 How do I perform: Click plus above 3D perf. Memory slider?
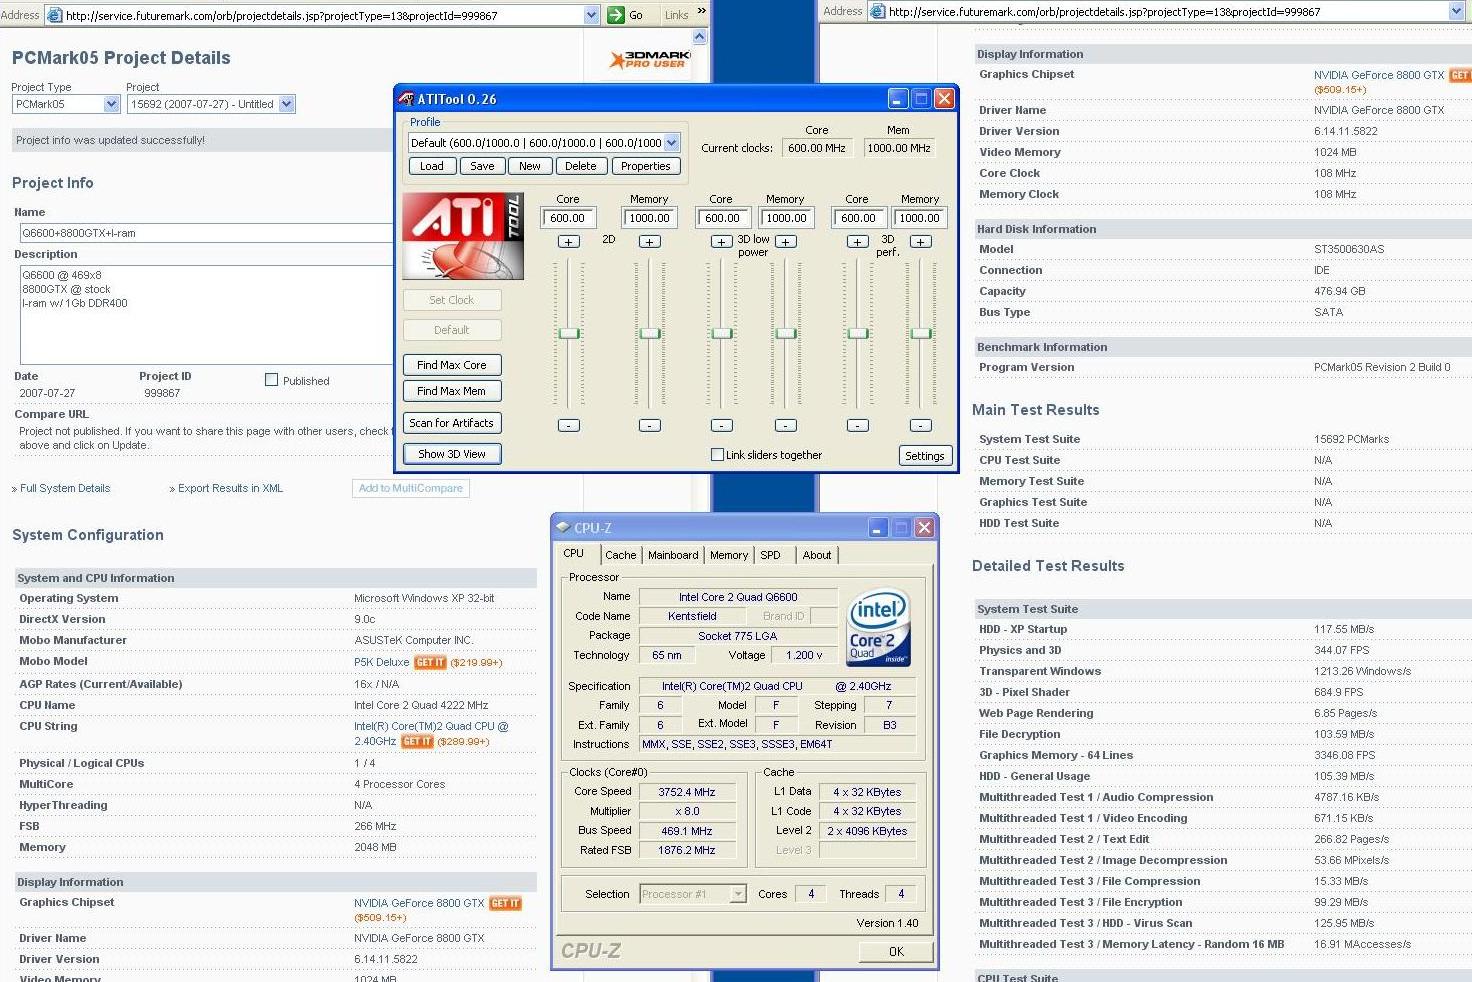[x=921, y=241]
